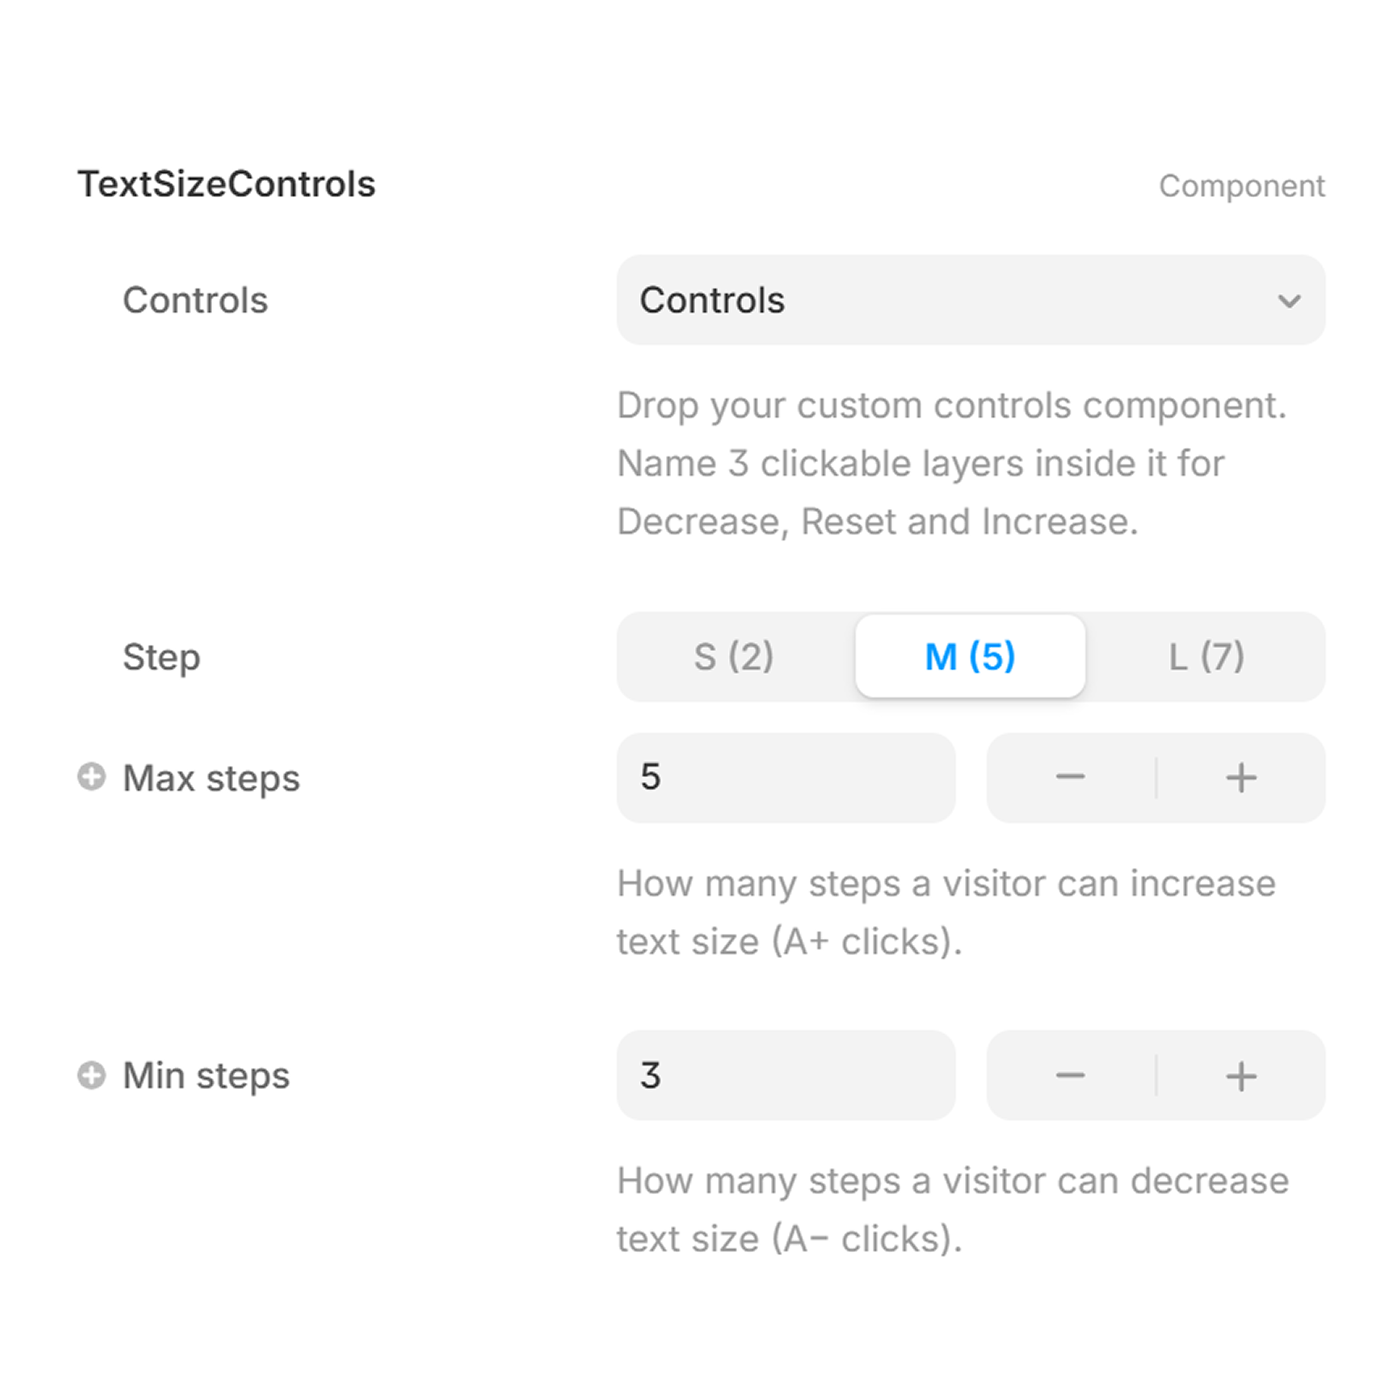This screenshot has width=1400, height=1400.
Task: Click the plus icon beside Min steps label
Action: tap(93, 1075)
